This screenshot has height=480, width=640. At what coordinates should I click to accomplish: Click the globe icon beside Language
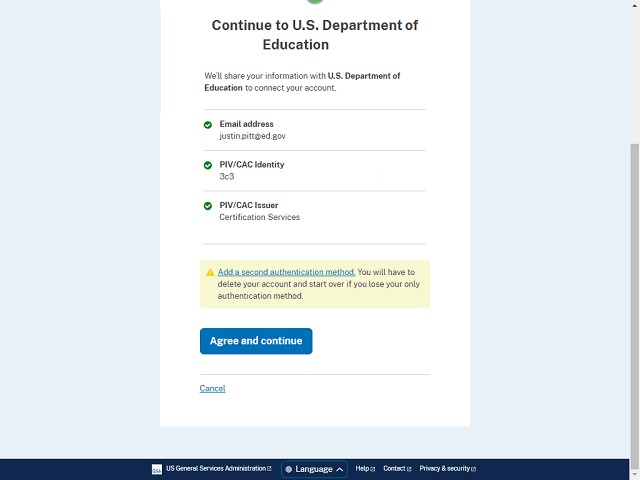point(289,469)
